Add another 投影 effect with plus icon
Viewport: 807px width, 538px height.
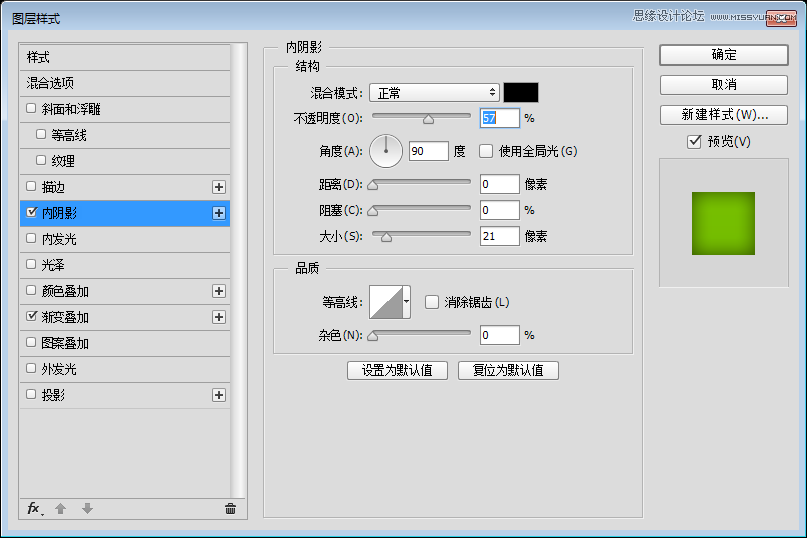[x=219, y=395]
